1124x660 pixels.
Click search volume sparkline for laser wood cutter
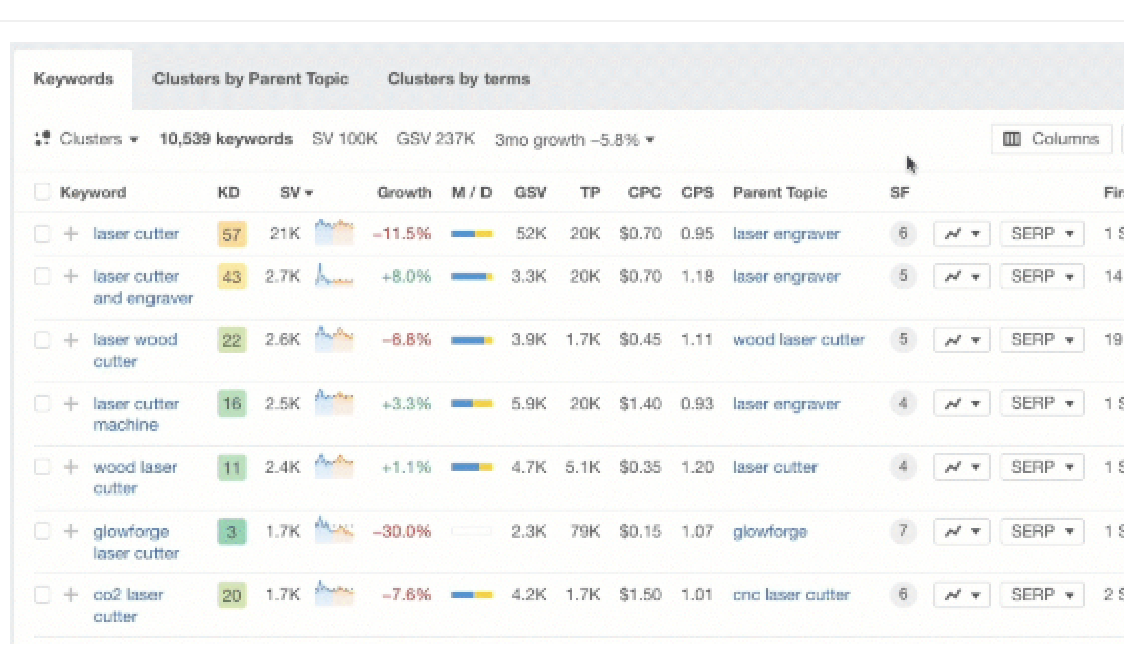[x=334, y=340]
